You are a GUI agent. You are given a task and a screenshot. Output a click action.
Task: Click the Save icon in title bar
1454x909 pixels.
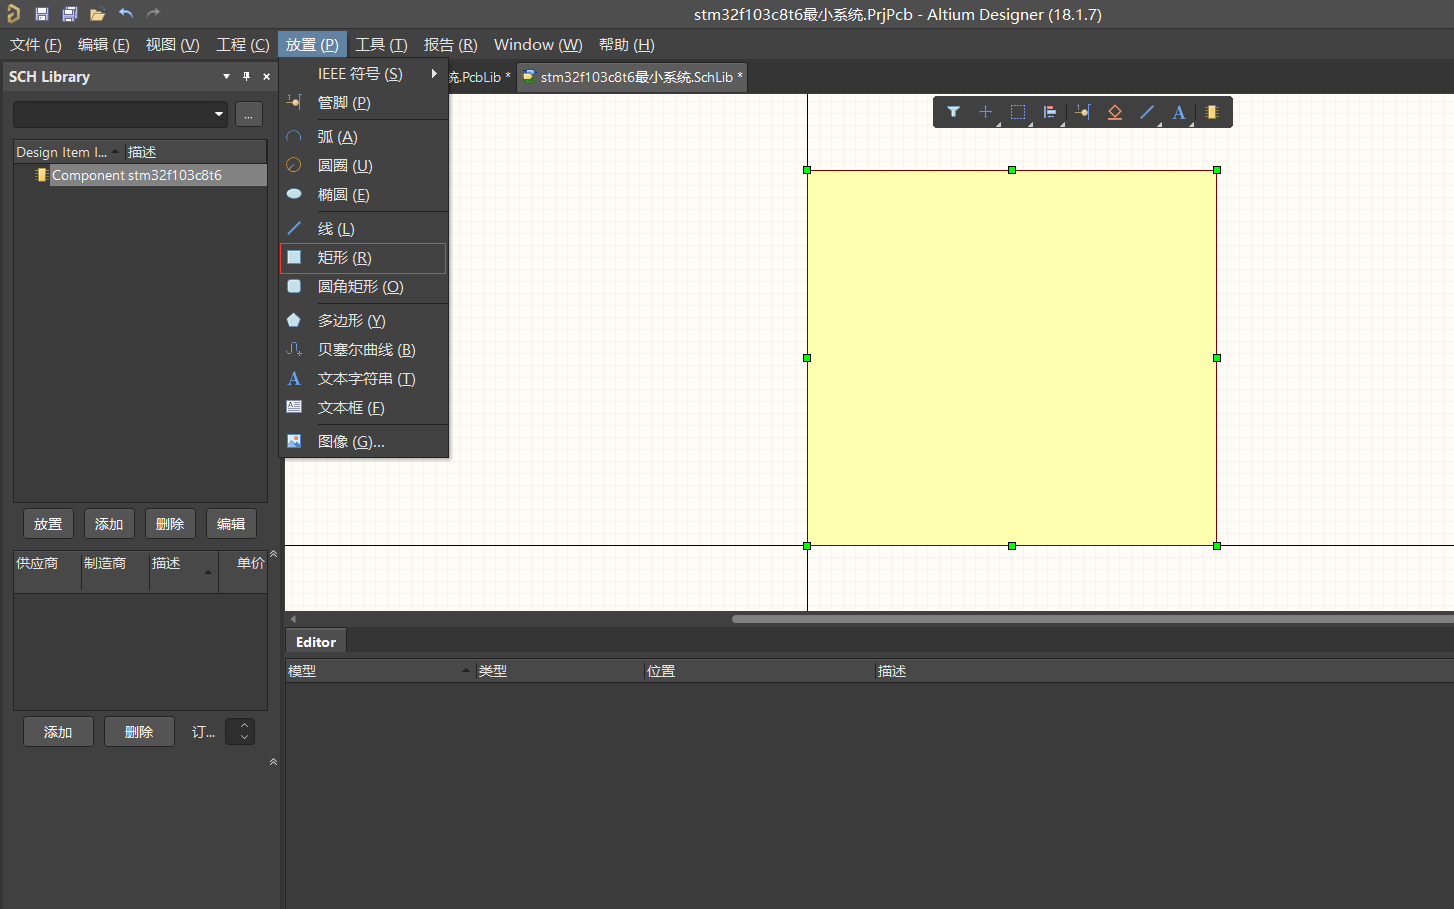tap(42, 14)
